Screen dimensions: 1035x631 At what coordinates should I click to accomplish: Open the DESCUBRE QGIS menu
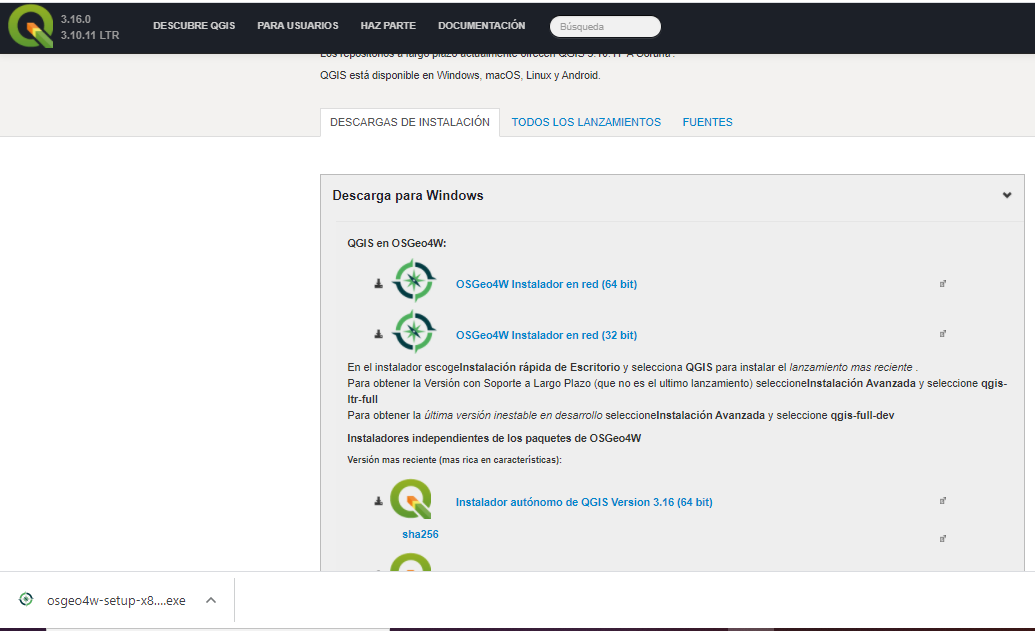click(194, 26)
